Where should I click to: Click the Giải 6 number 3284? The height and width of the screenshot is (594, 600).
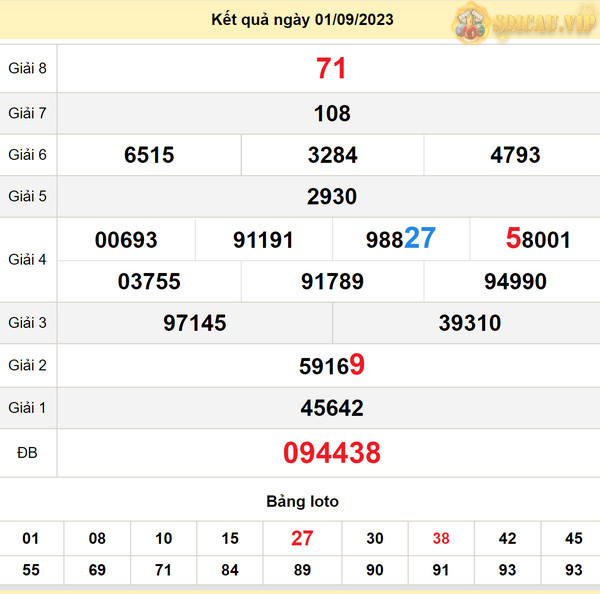pyautogui.click(x=332, y=155)
